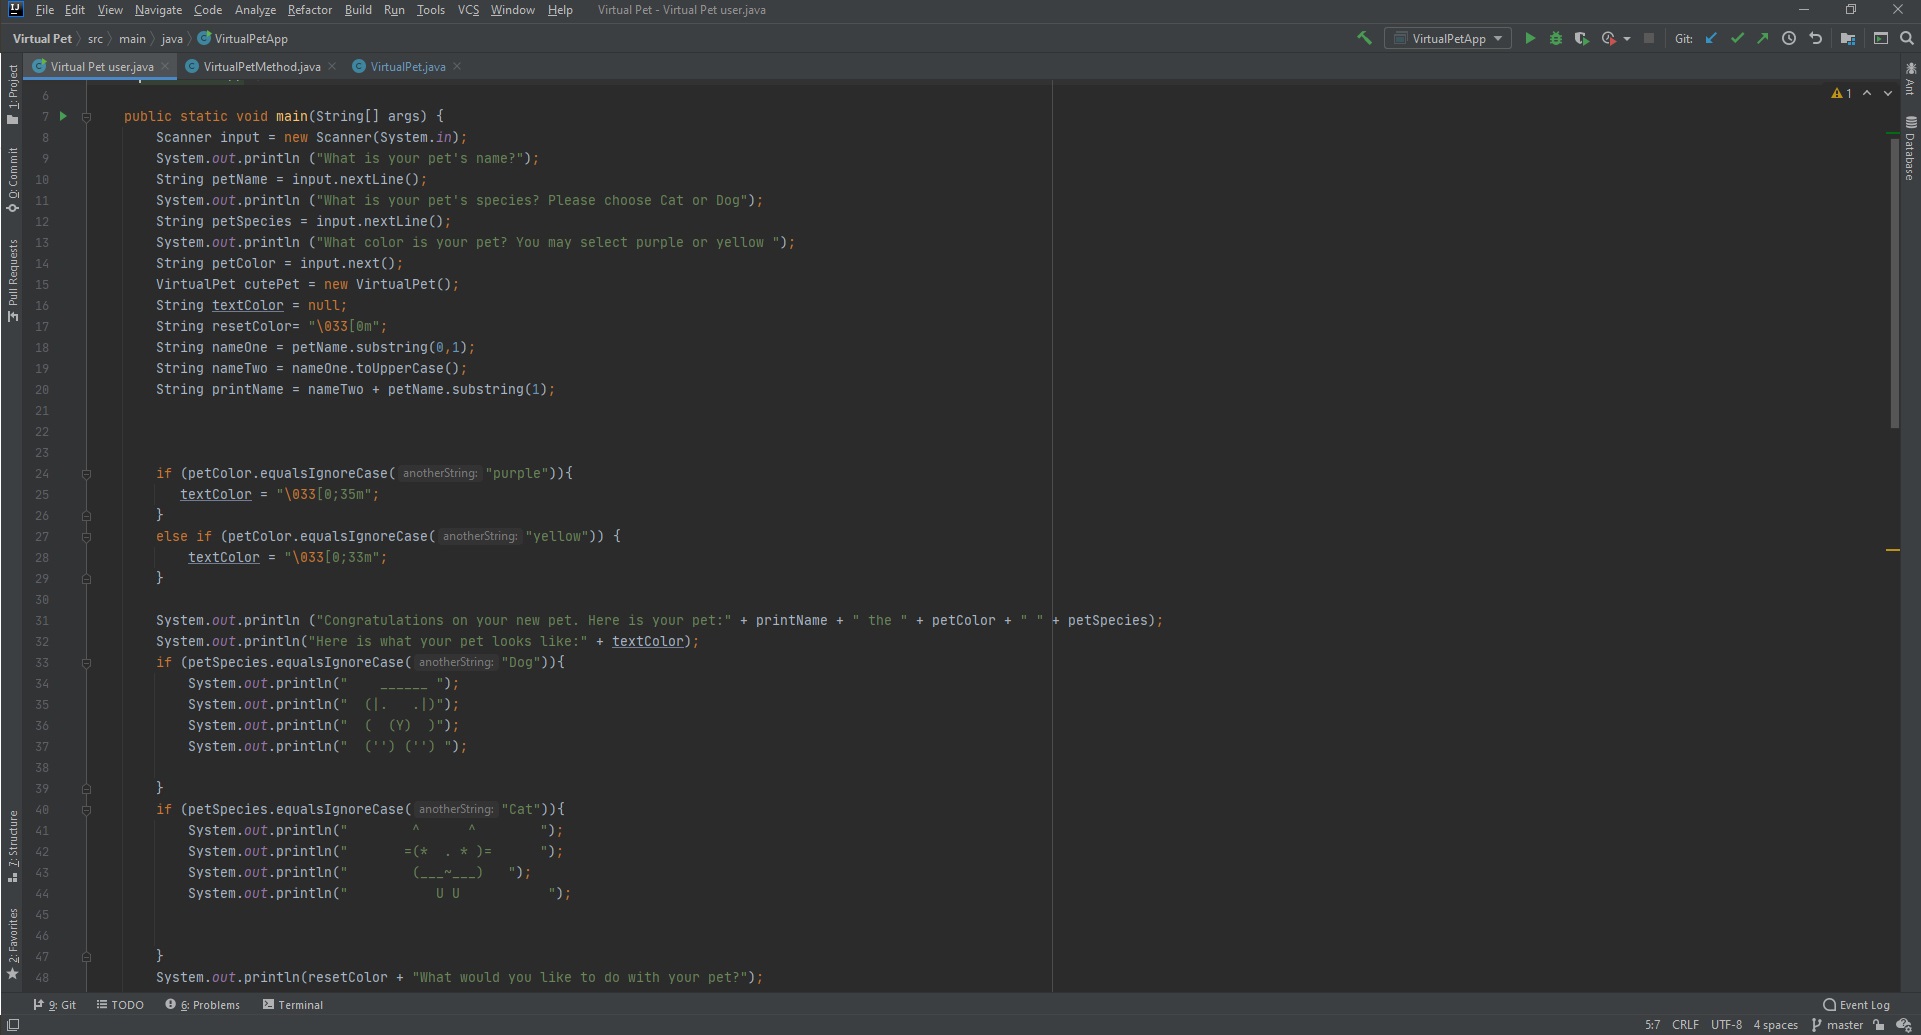This screenshot has width=1921, height=1035.
Task: Toggle the Commit tool window
Action: (x=12, y=180)
